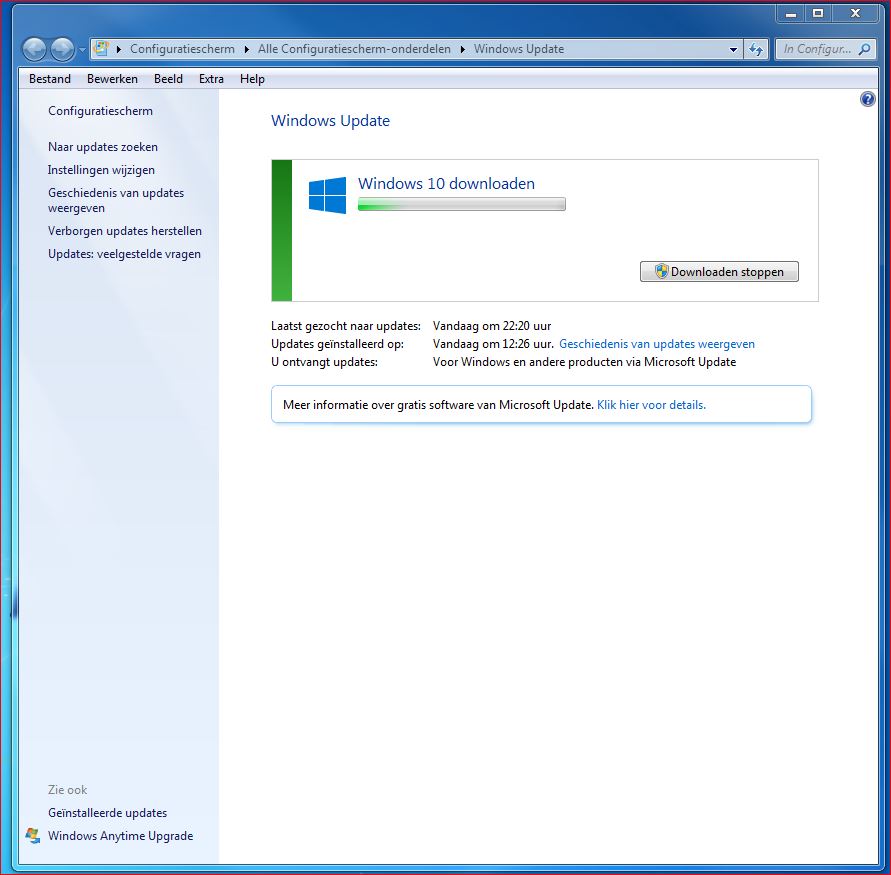Click Naar updates zoeken
Viewport: 891px width, 875px height.
point(103,147)
